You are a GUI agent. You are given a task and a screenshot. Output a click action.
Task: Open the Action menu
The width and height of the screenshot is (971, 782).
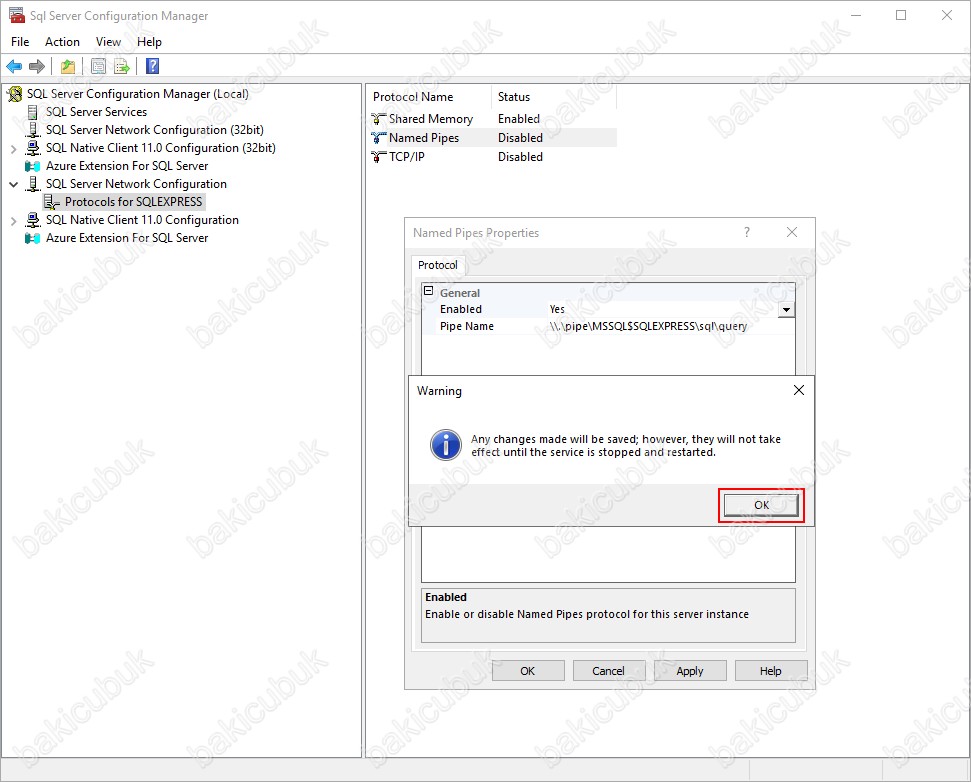coord(63,41)
